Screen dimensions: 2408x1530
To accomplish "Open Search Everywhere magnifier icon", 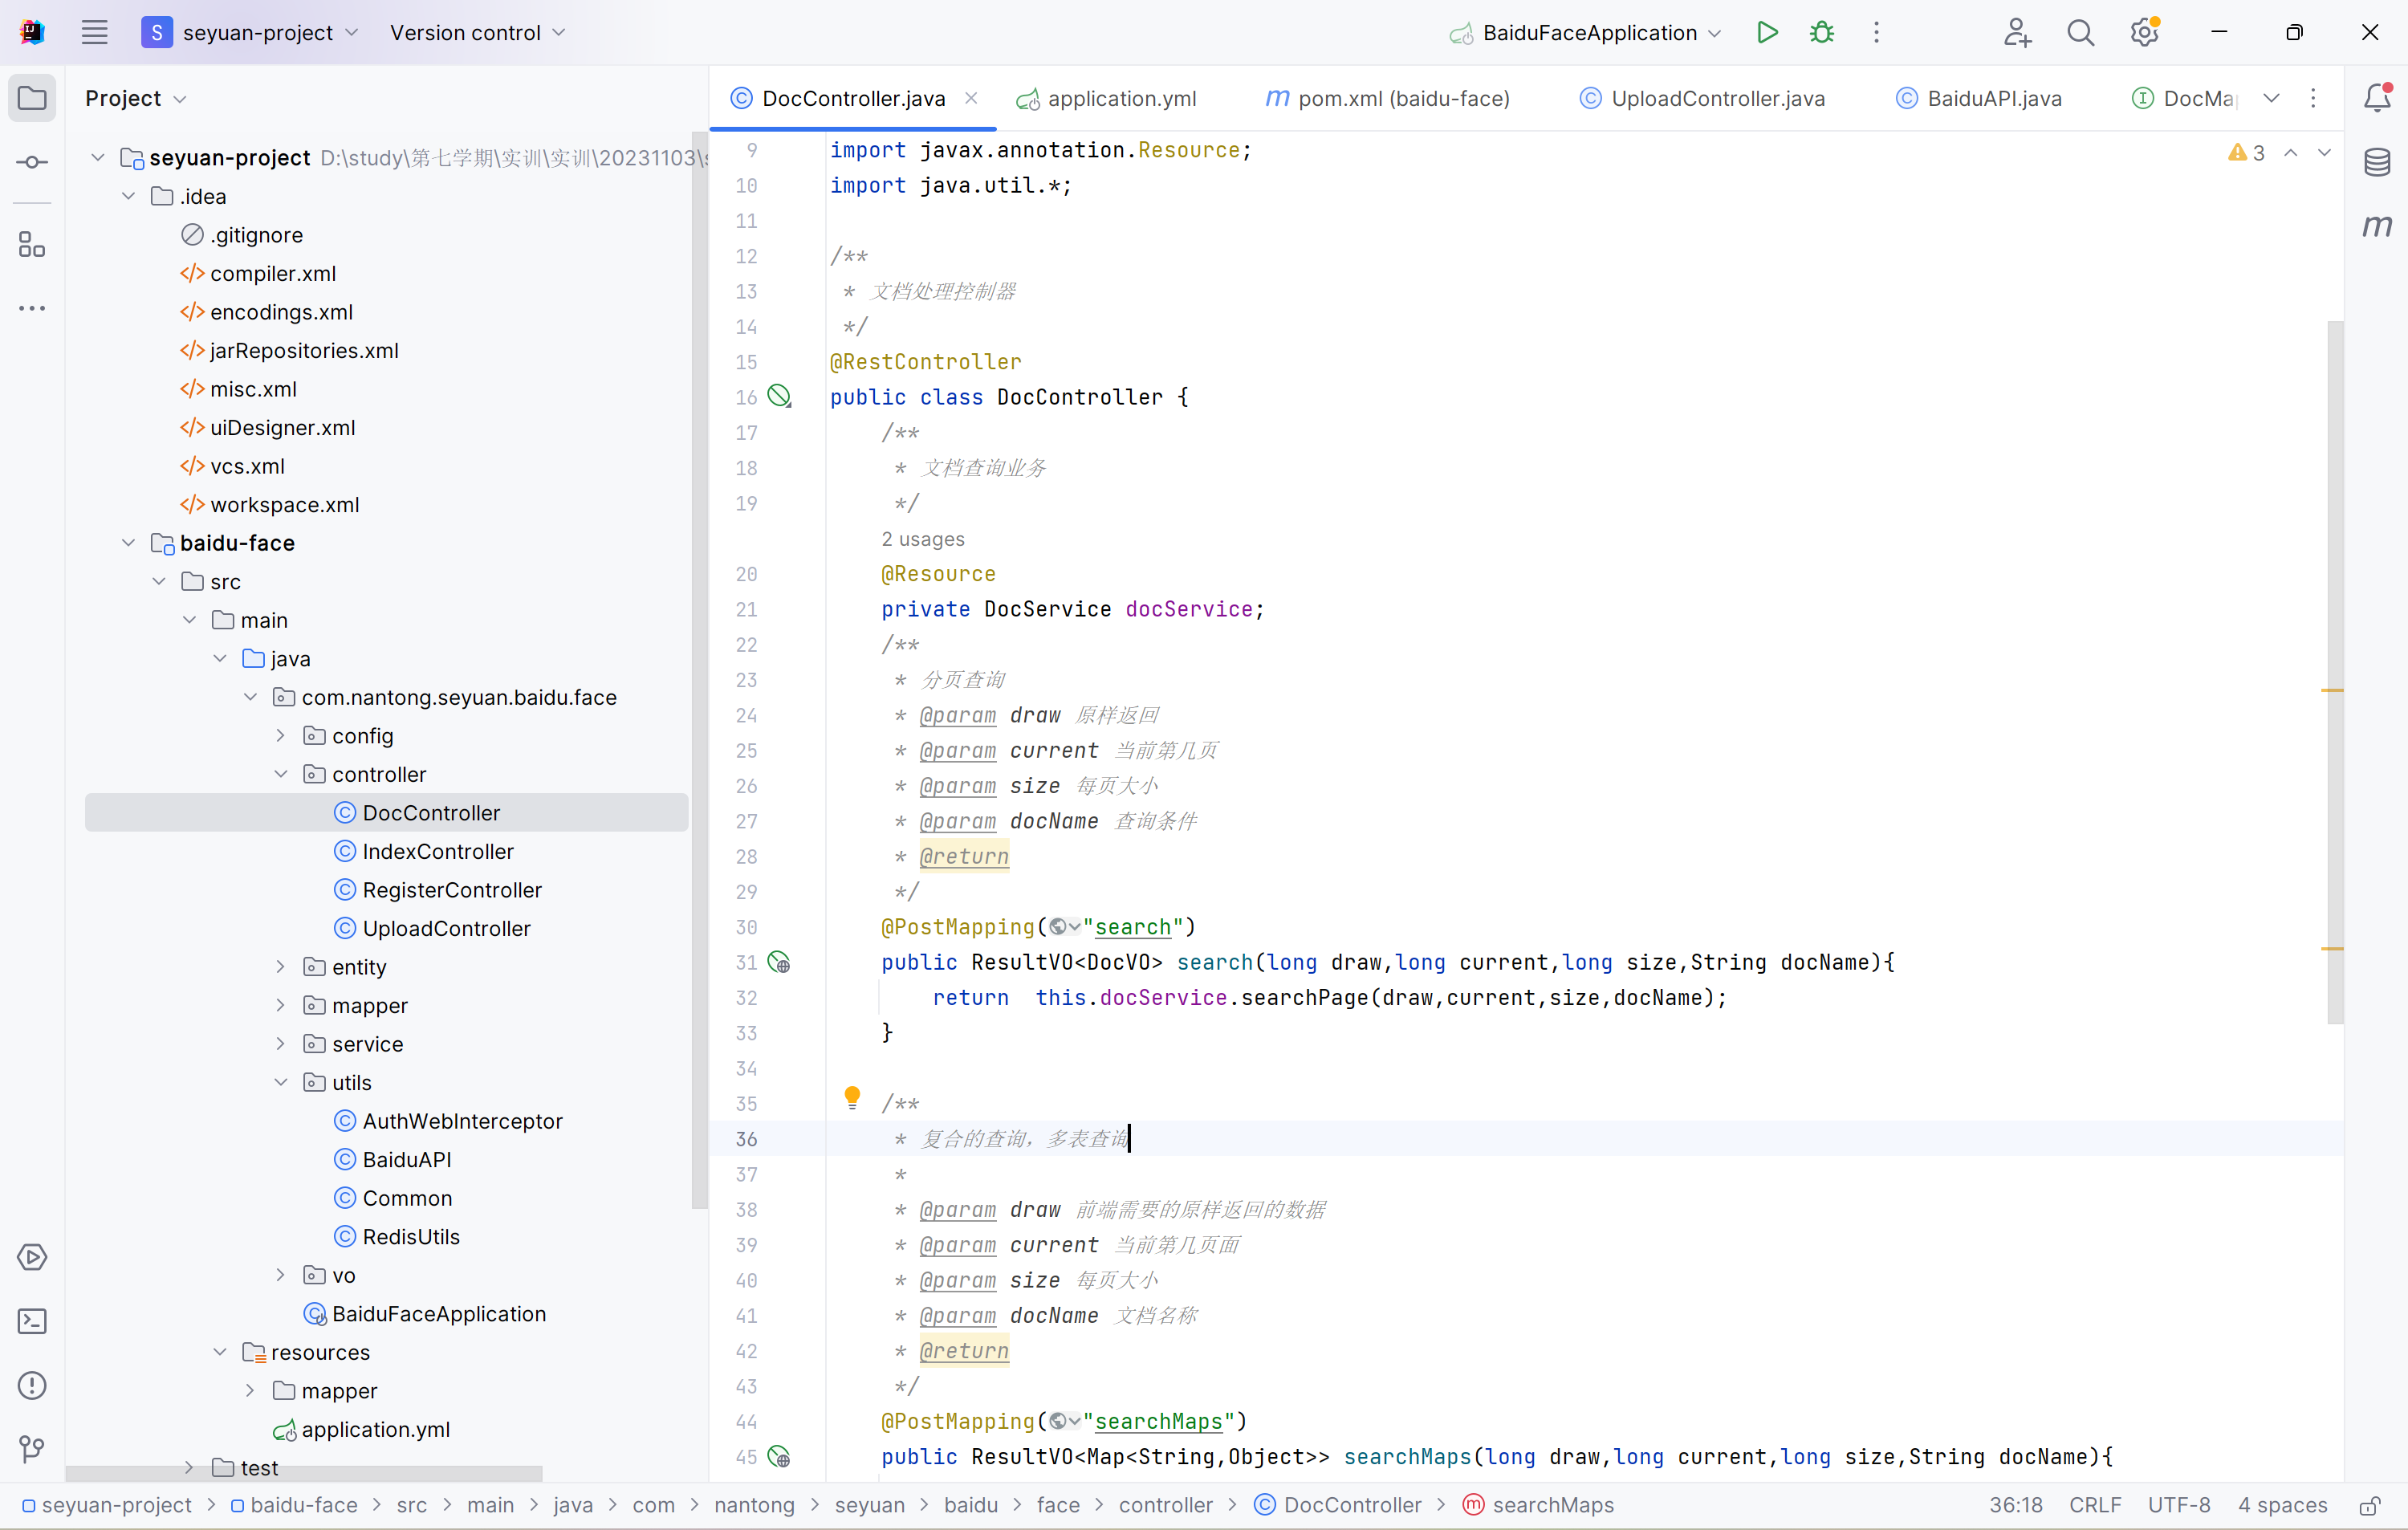I will 2080,32.
